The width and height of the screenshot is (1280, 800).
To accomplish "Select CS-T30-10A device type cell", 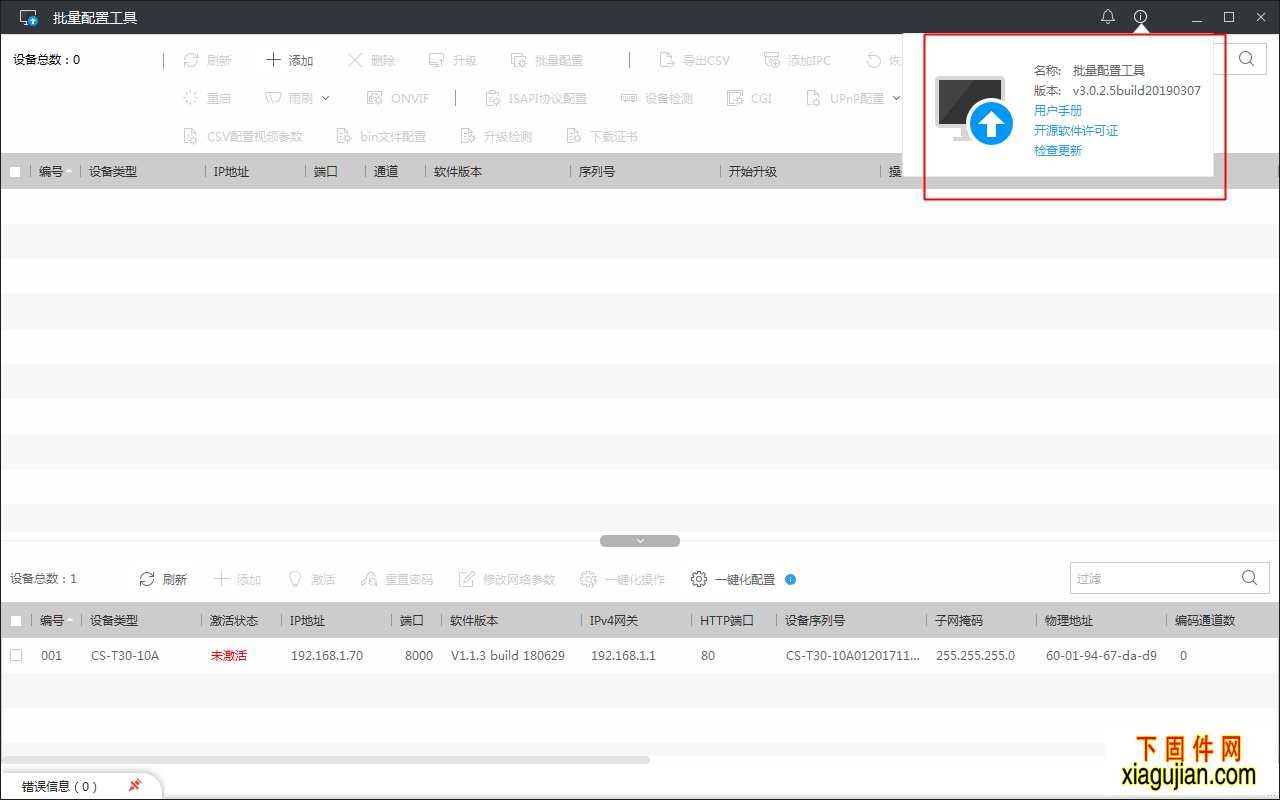I will [125, 656].
